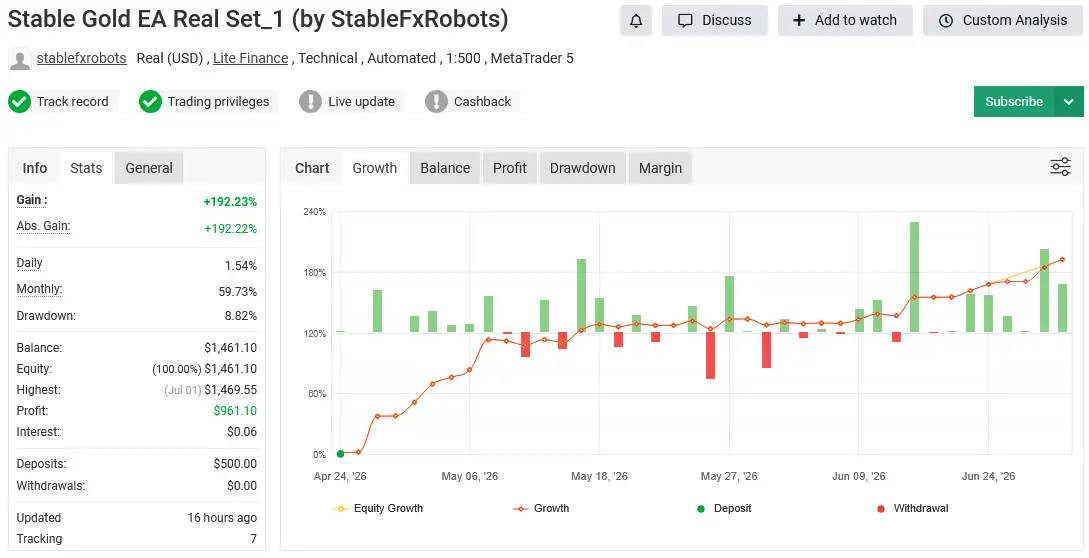Toggle the Growth legend series
This screenshot has height=558, width=1089.
click(x=541, y=509)
